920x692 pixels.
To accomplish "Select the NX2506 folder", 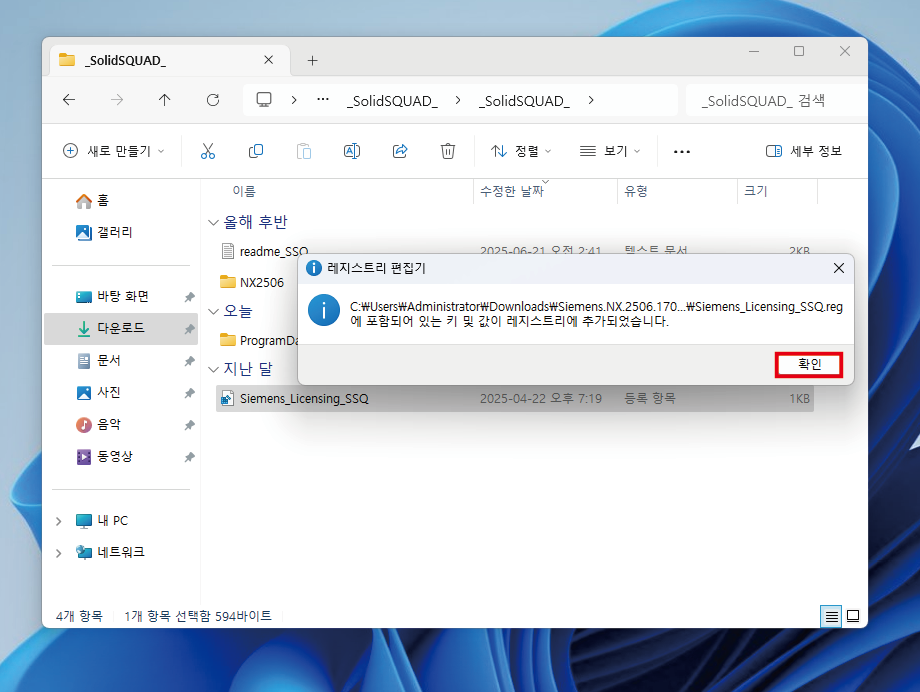I will coord(252,282).
